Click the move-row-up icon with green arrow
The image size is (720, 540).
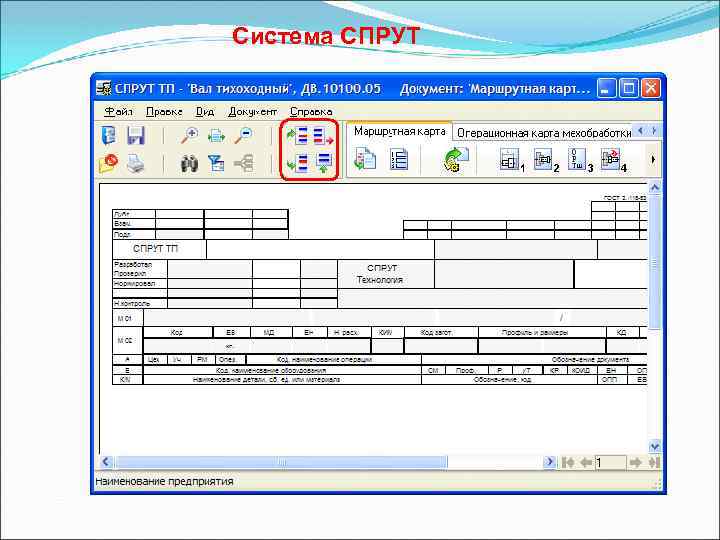297,136
